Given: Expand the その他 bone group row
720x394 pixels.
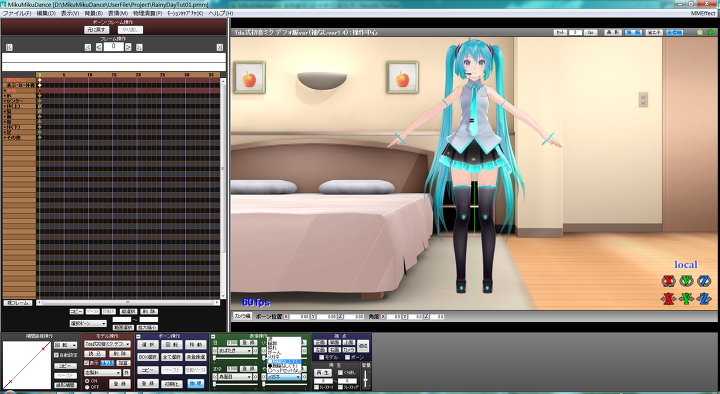Looking at the screenshot, I should coord(5,137).
